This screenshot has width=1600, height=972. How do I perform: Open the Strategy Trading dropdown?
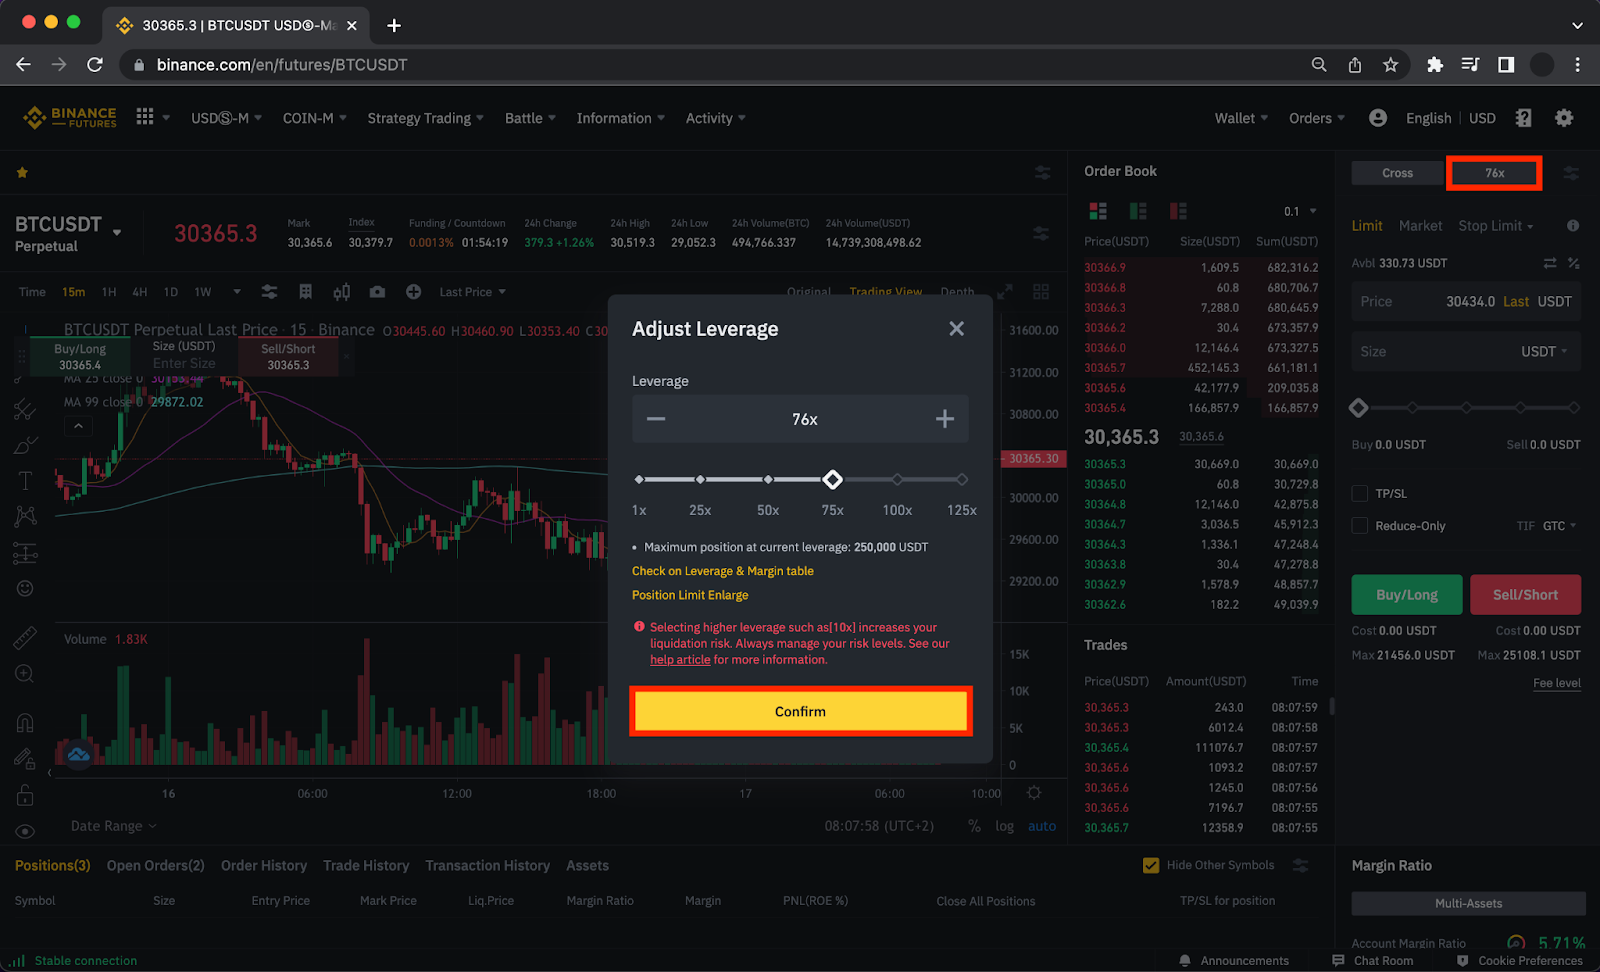pyautogui.click(x=425, y=118)
